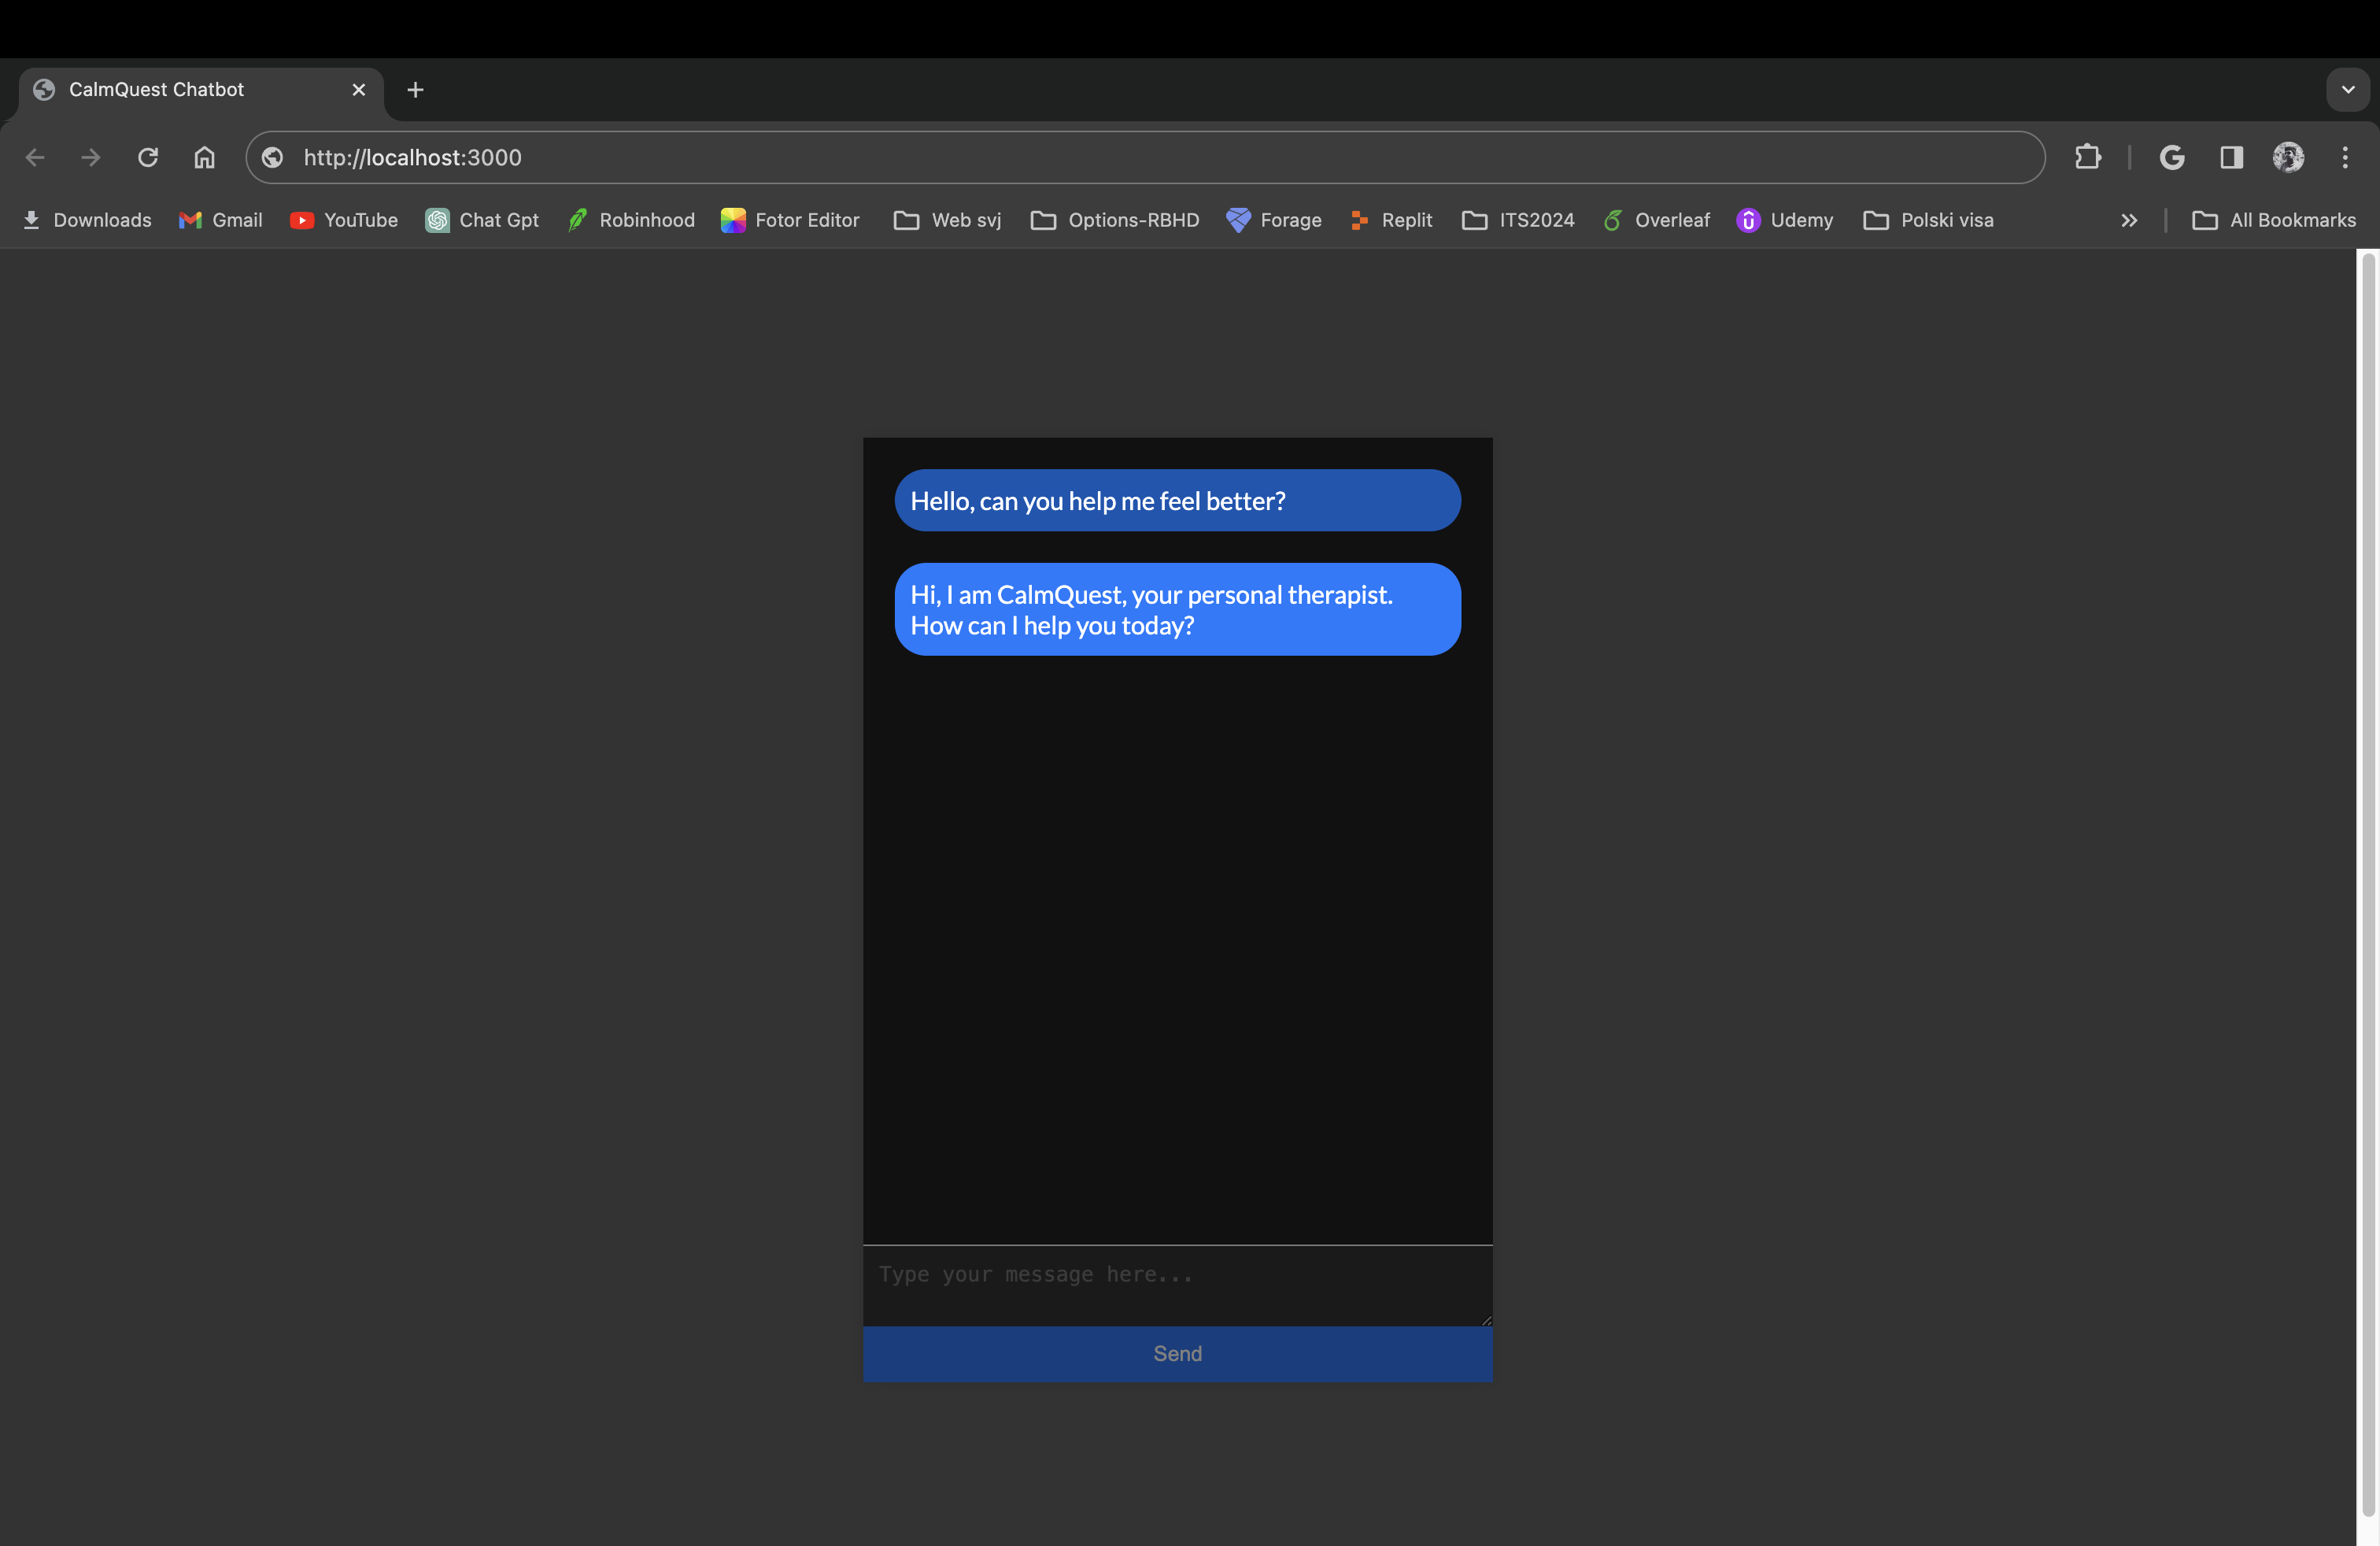Open the YouTube bookmark
Image resolution: width=2380 pixels, height=1546 pixels.
(344, 220)
